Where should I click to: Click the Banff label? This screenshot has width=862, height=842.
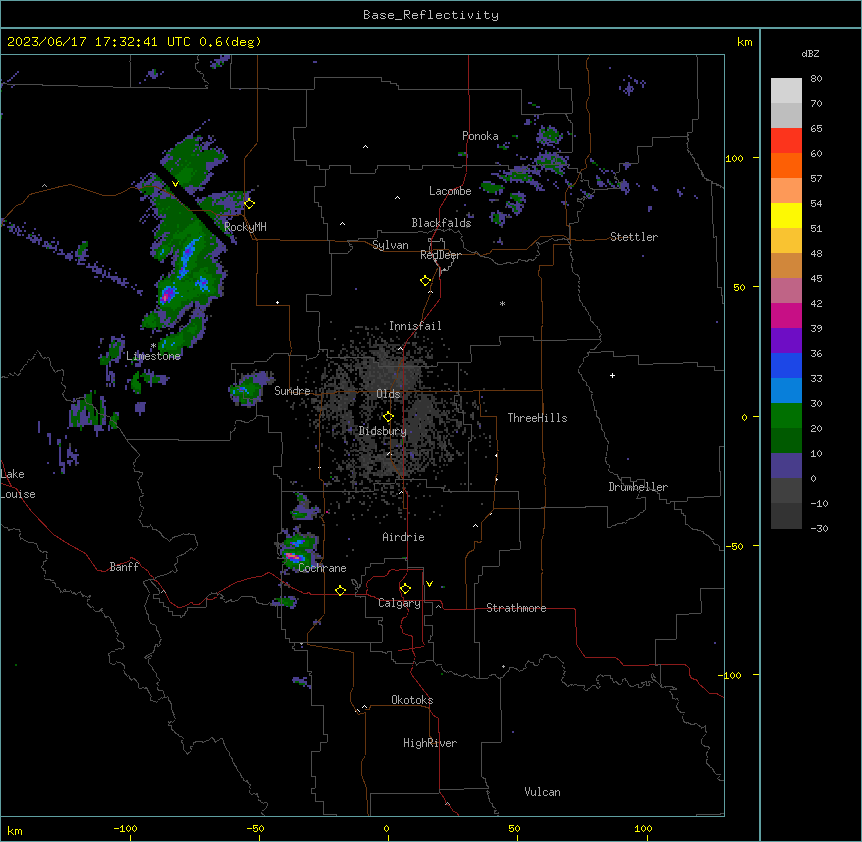coord(124,567)
